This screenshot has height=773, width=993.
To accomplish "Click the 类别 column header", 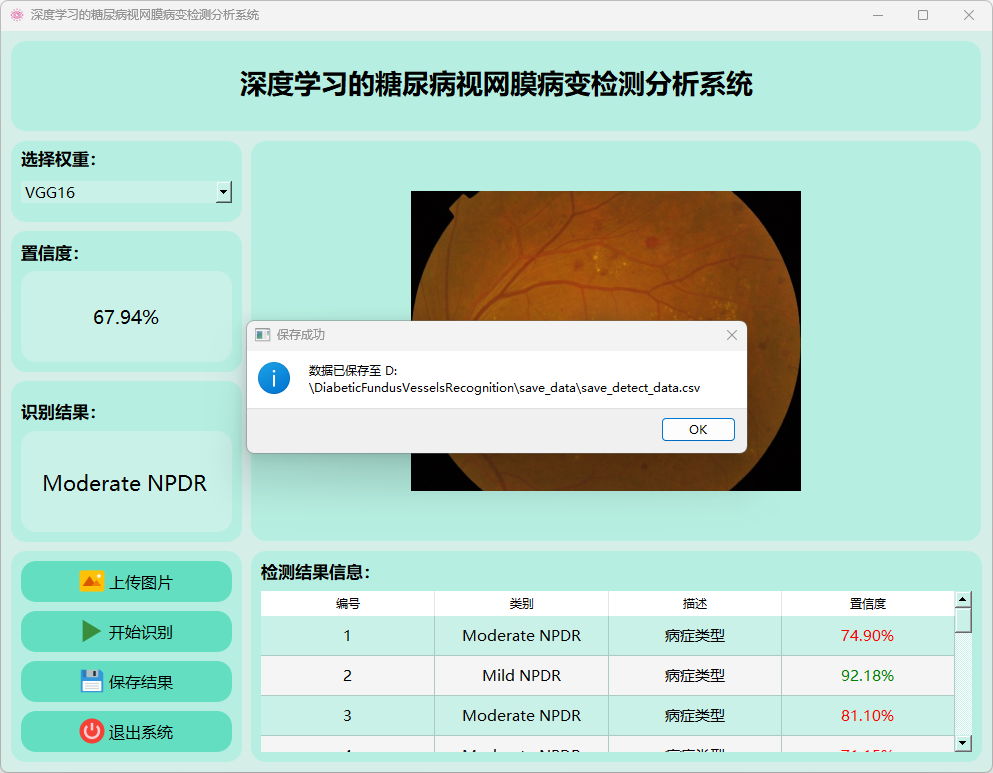I will 521,604.
